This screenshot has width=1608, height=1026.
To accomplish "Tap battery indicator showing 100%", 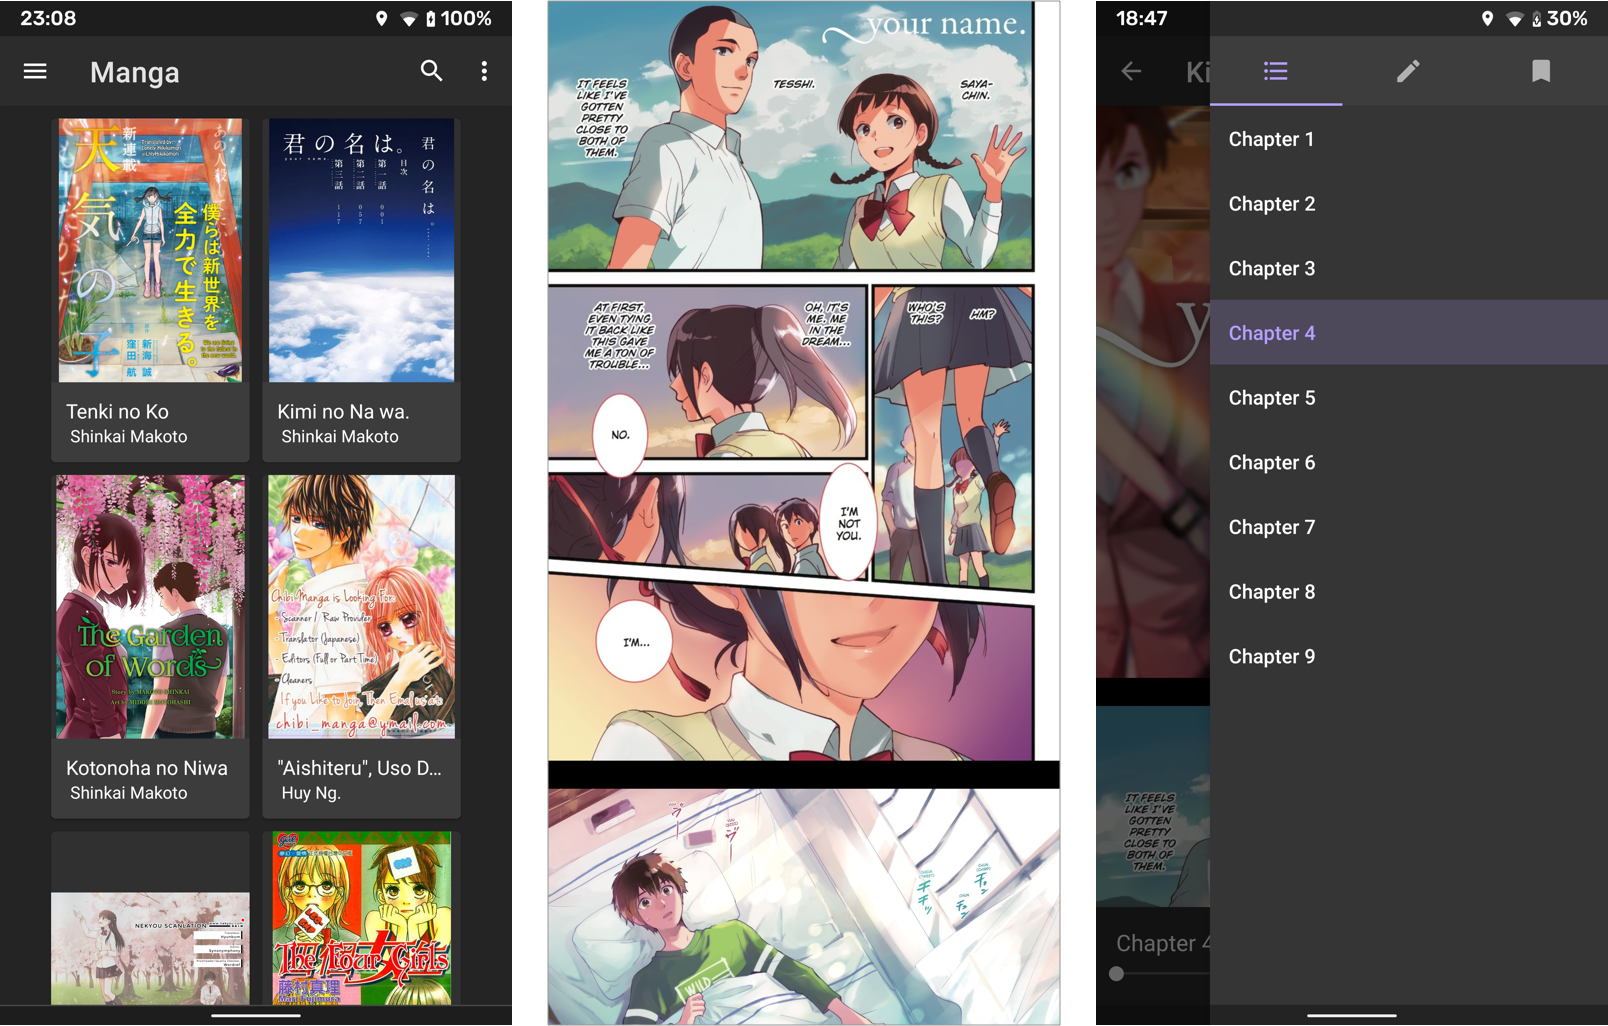I will [458, 18].
